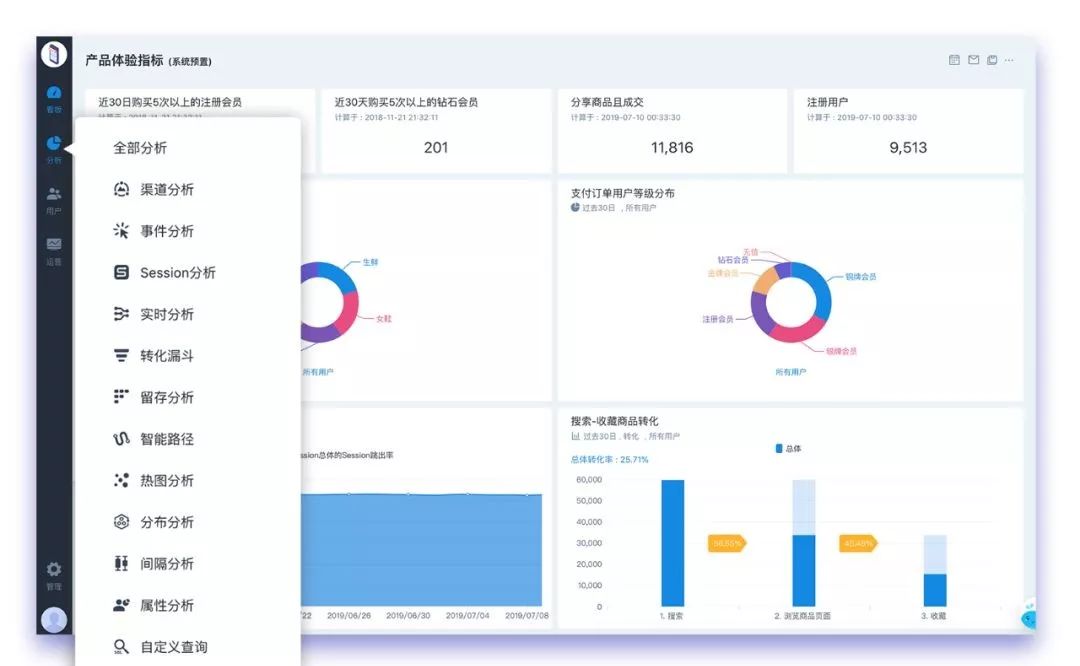Image resolution: width=1080 pixels, height=666 pixels.
Task: Select the 渠道分析 (channel analysis) icon
Action: pos(121,189)
